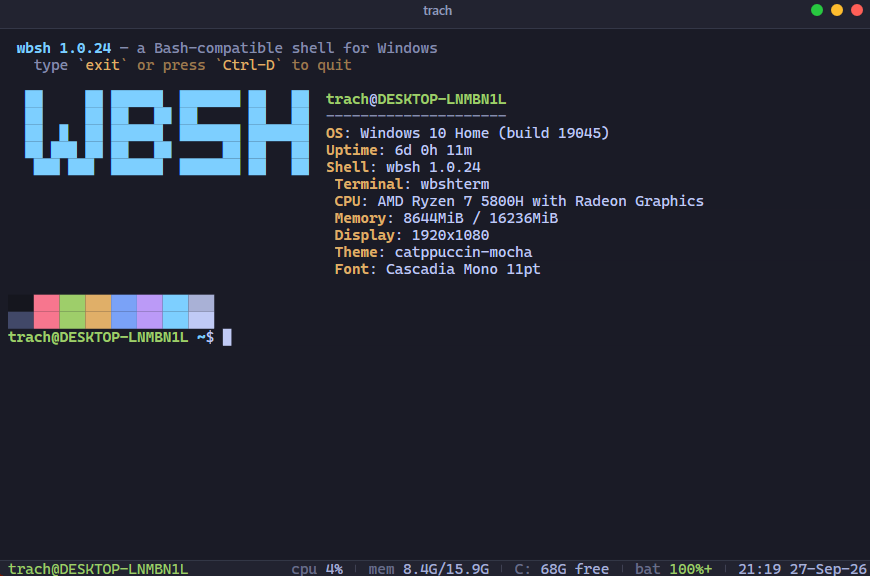Click the yellow window control button

837,11
